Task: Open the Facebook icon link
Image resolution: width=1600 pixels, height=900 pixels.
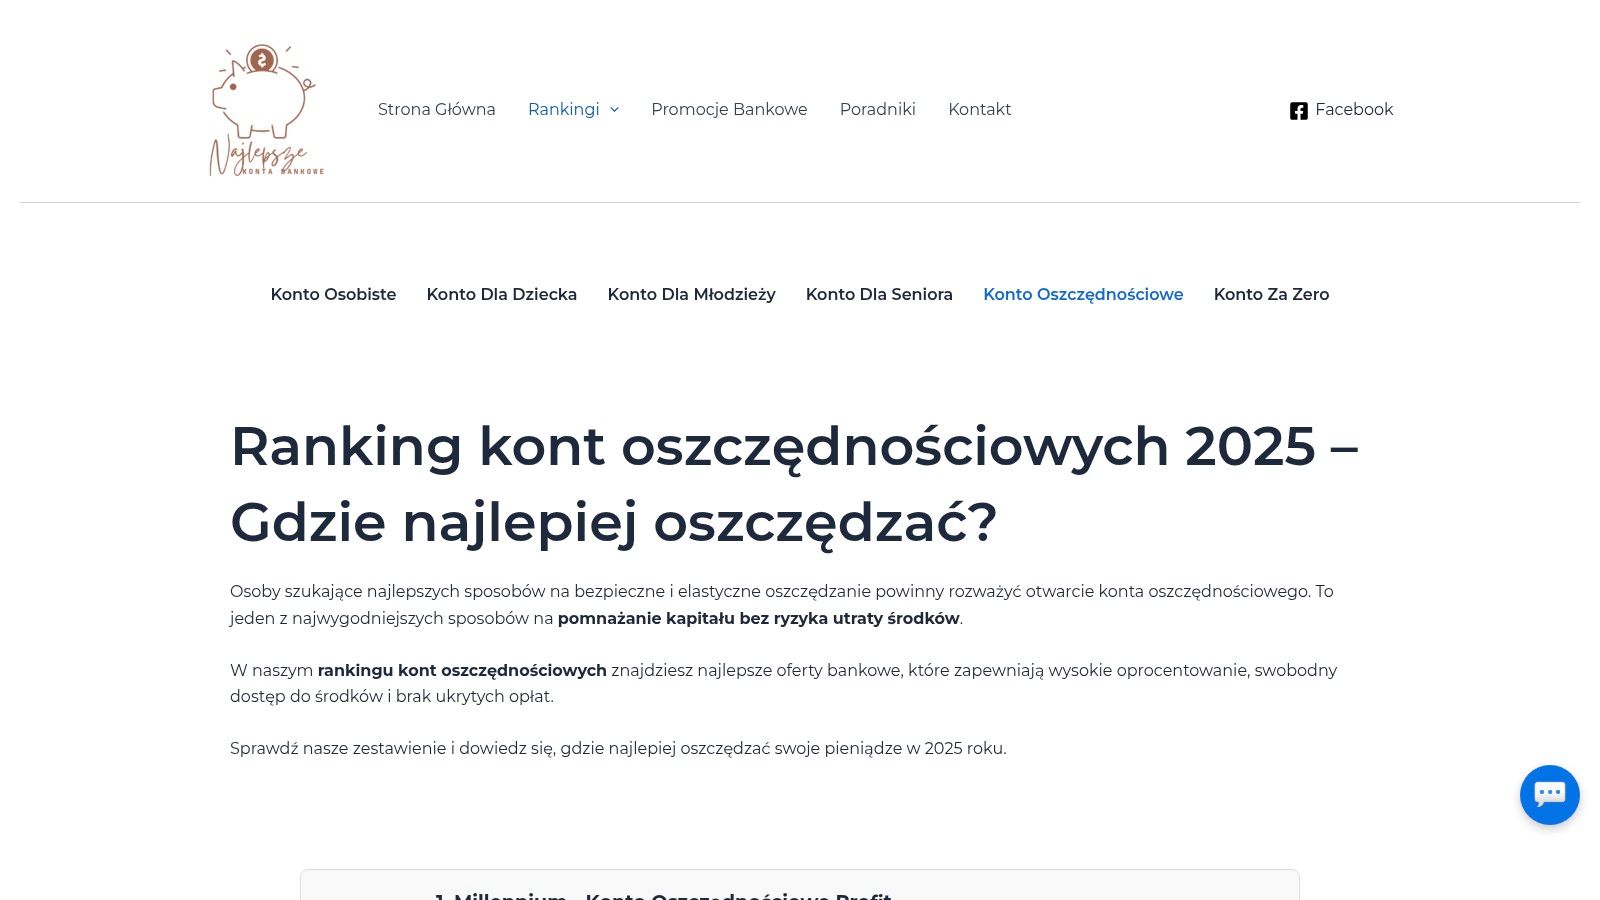Action: (x=1299, y=111)
